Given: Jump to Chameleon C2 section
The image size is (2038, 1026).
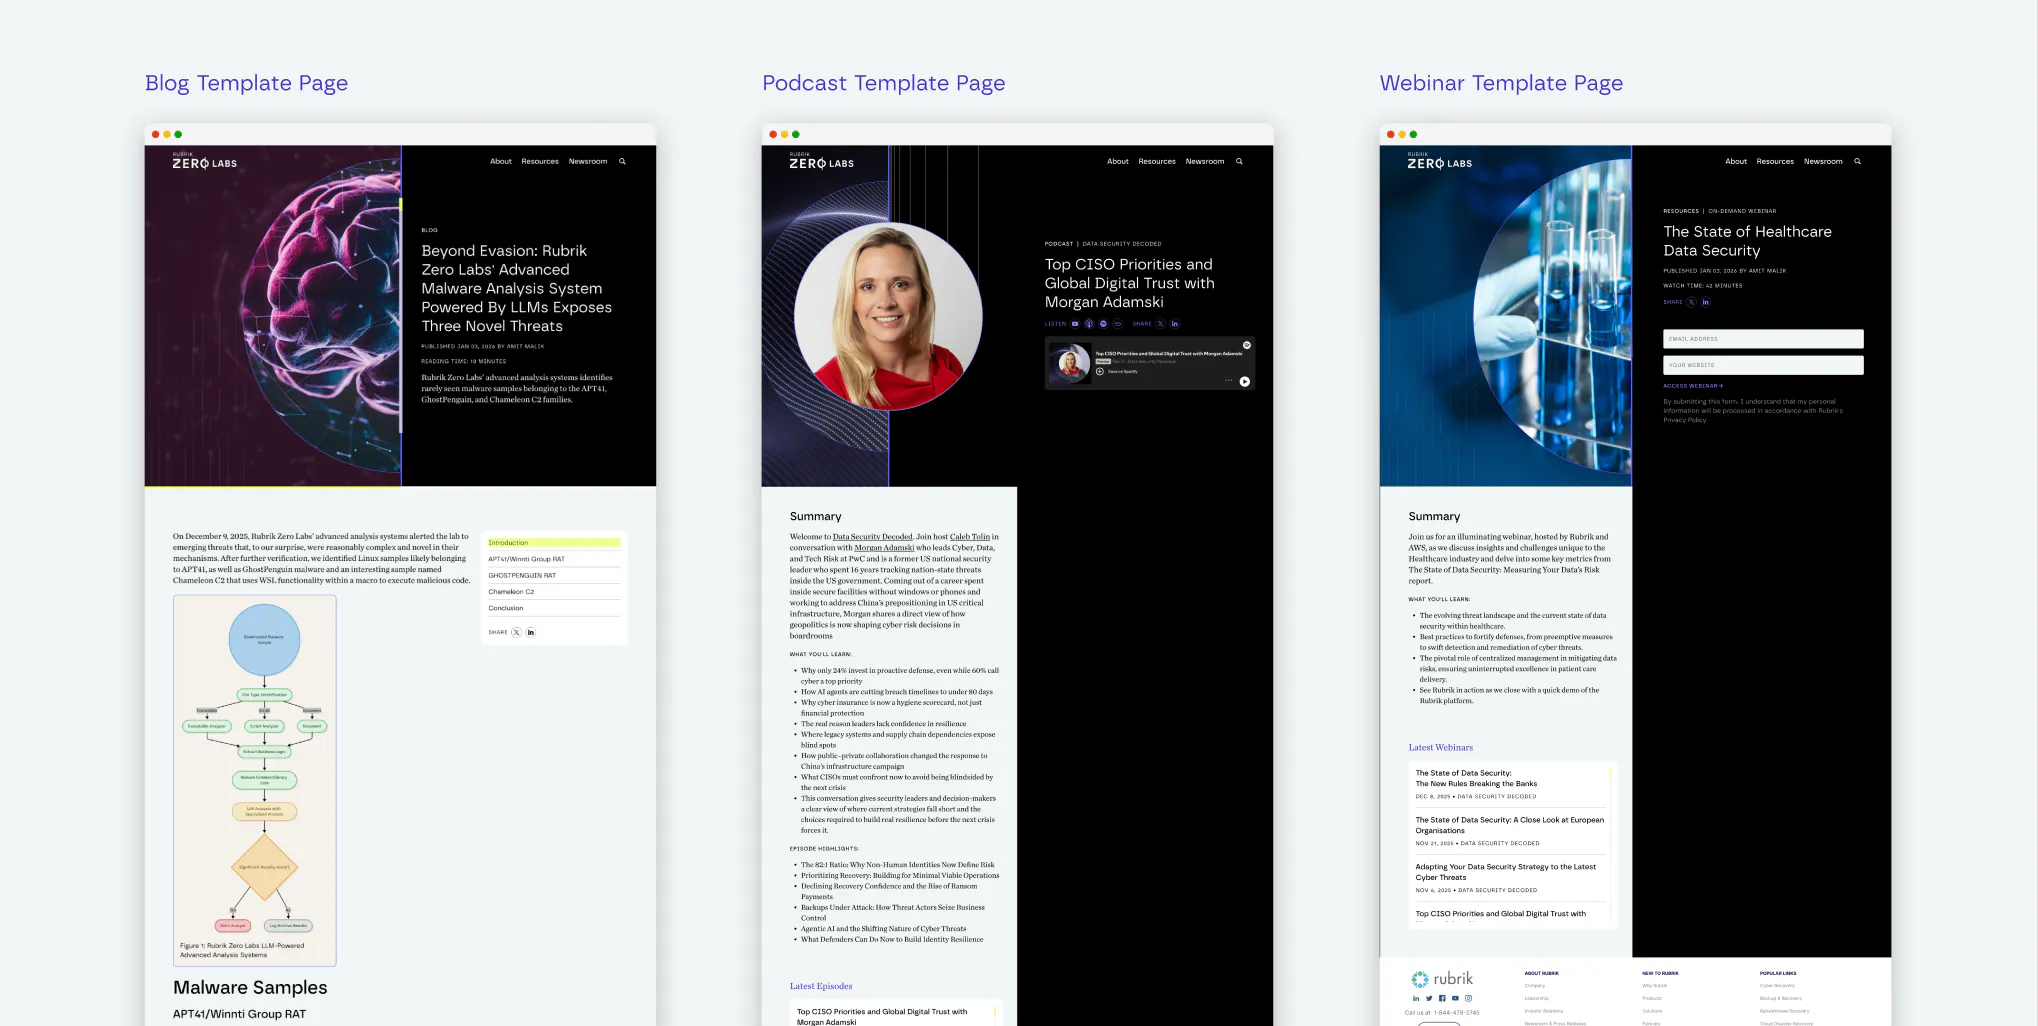Looking at the screenshot, I should point(554,592).
